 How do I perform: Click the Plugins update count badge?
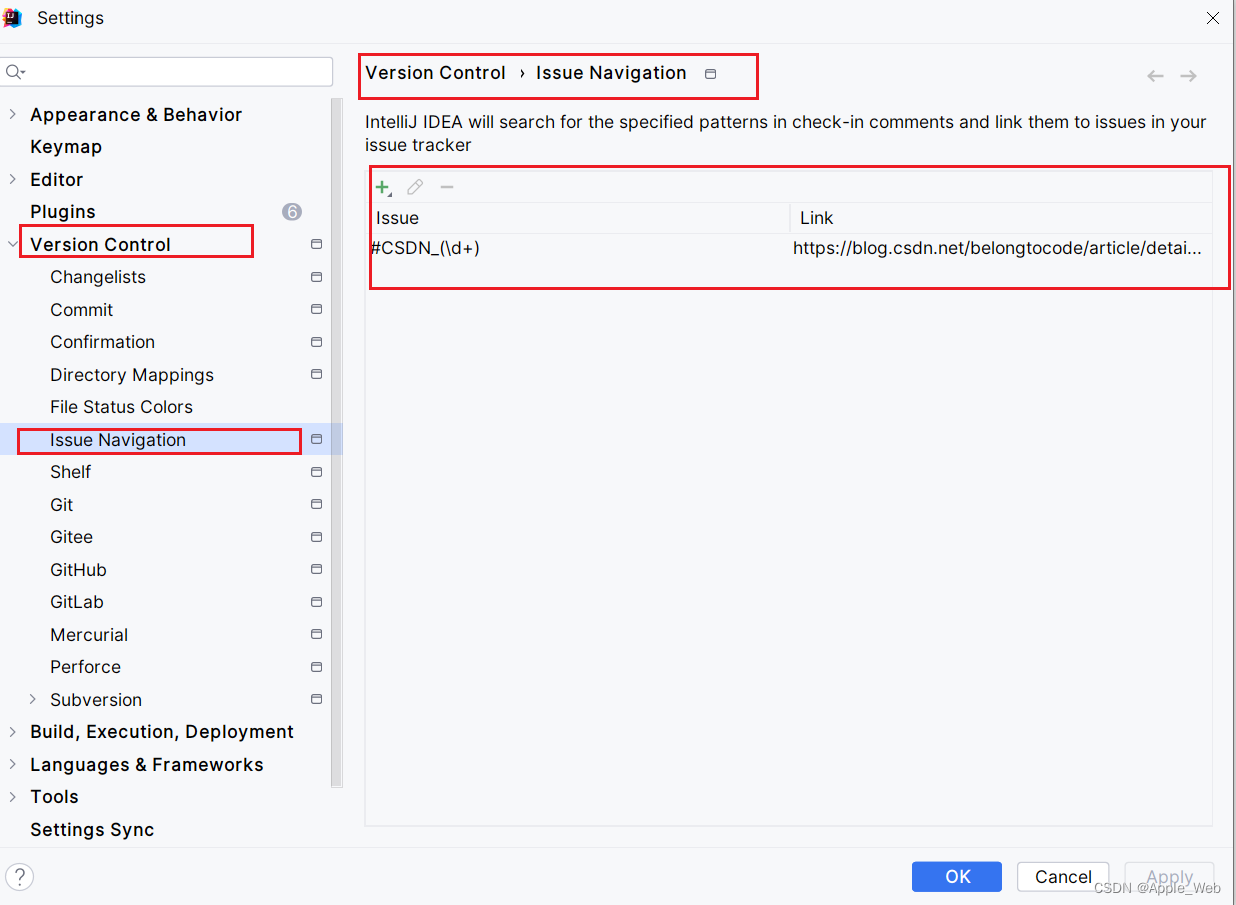click(292, 212)
